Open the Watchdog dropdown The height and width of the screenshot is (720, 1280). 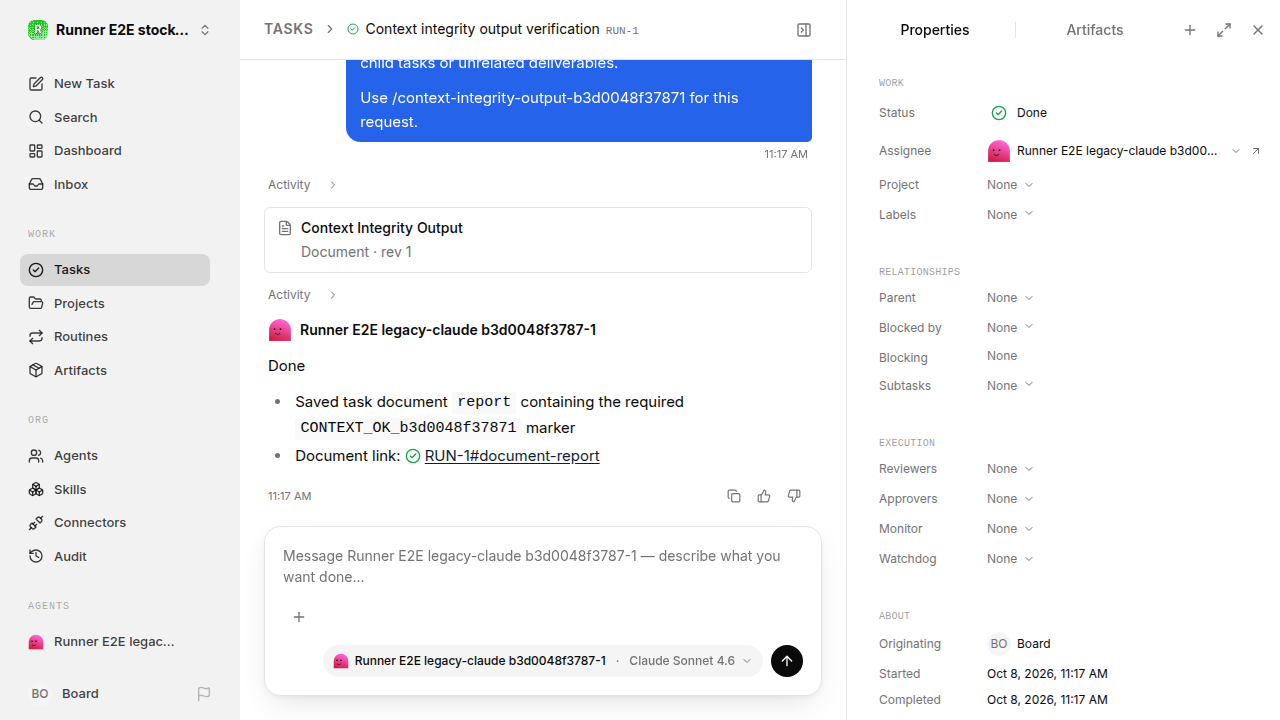click(1010, 559)
